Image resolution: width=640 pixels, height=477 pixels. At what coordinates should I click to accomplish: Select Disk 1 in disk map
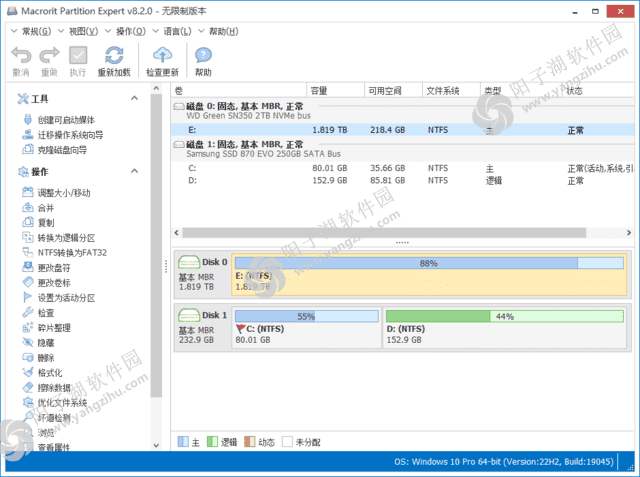click(202, 328)
